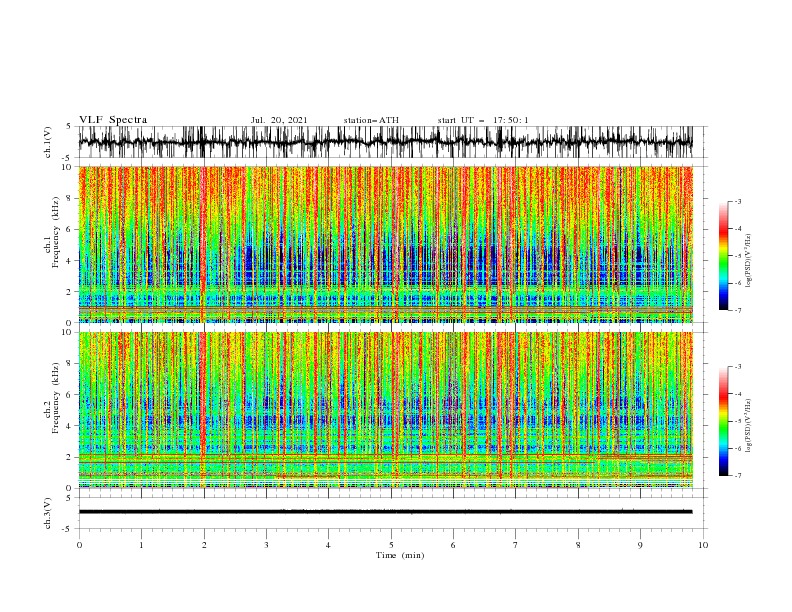The width and height of the screenshot is (792, 612).
Task: Select the "Time (min)" x-axis label
Action: tap(400, 555)
